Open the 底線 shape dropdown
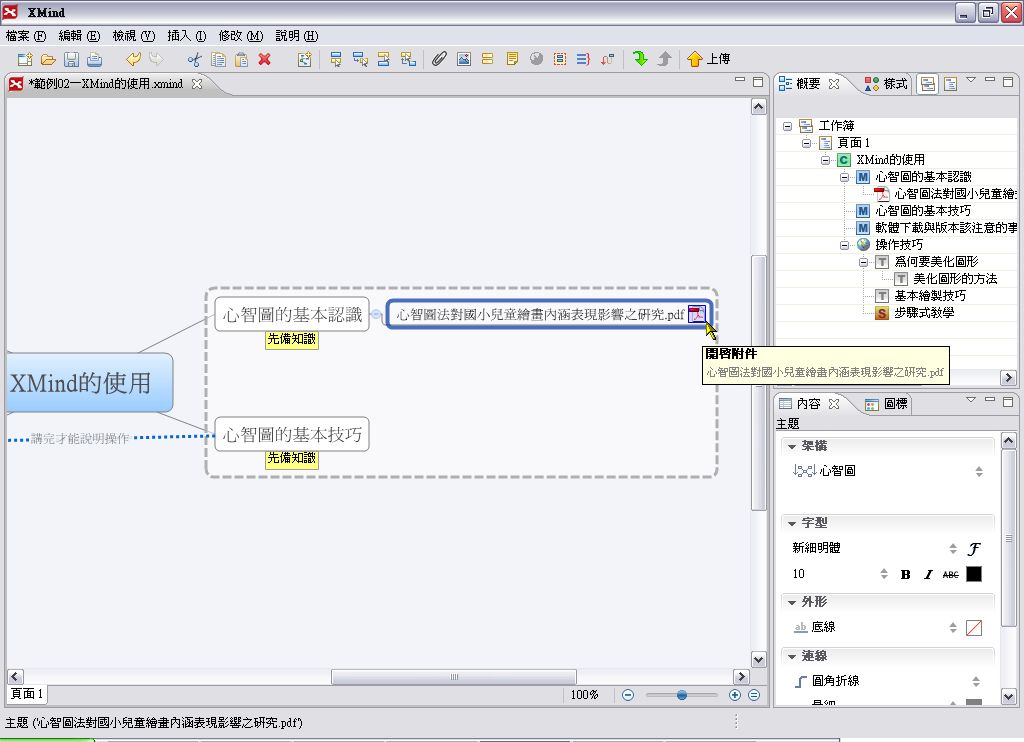 click(x=953, y=628)
